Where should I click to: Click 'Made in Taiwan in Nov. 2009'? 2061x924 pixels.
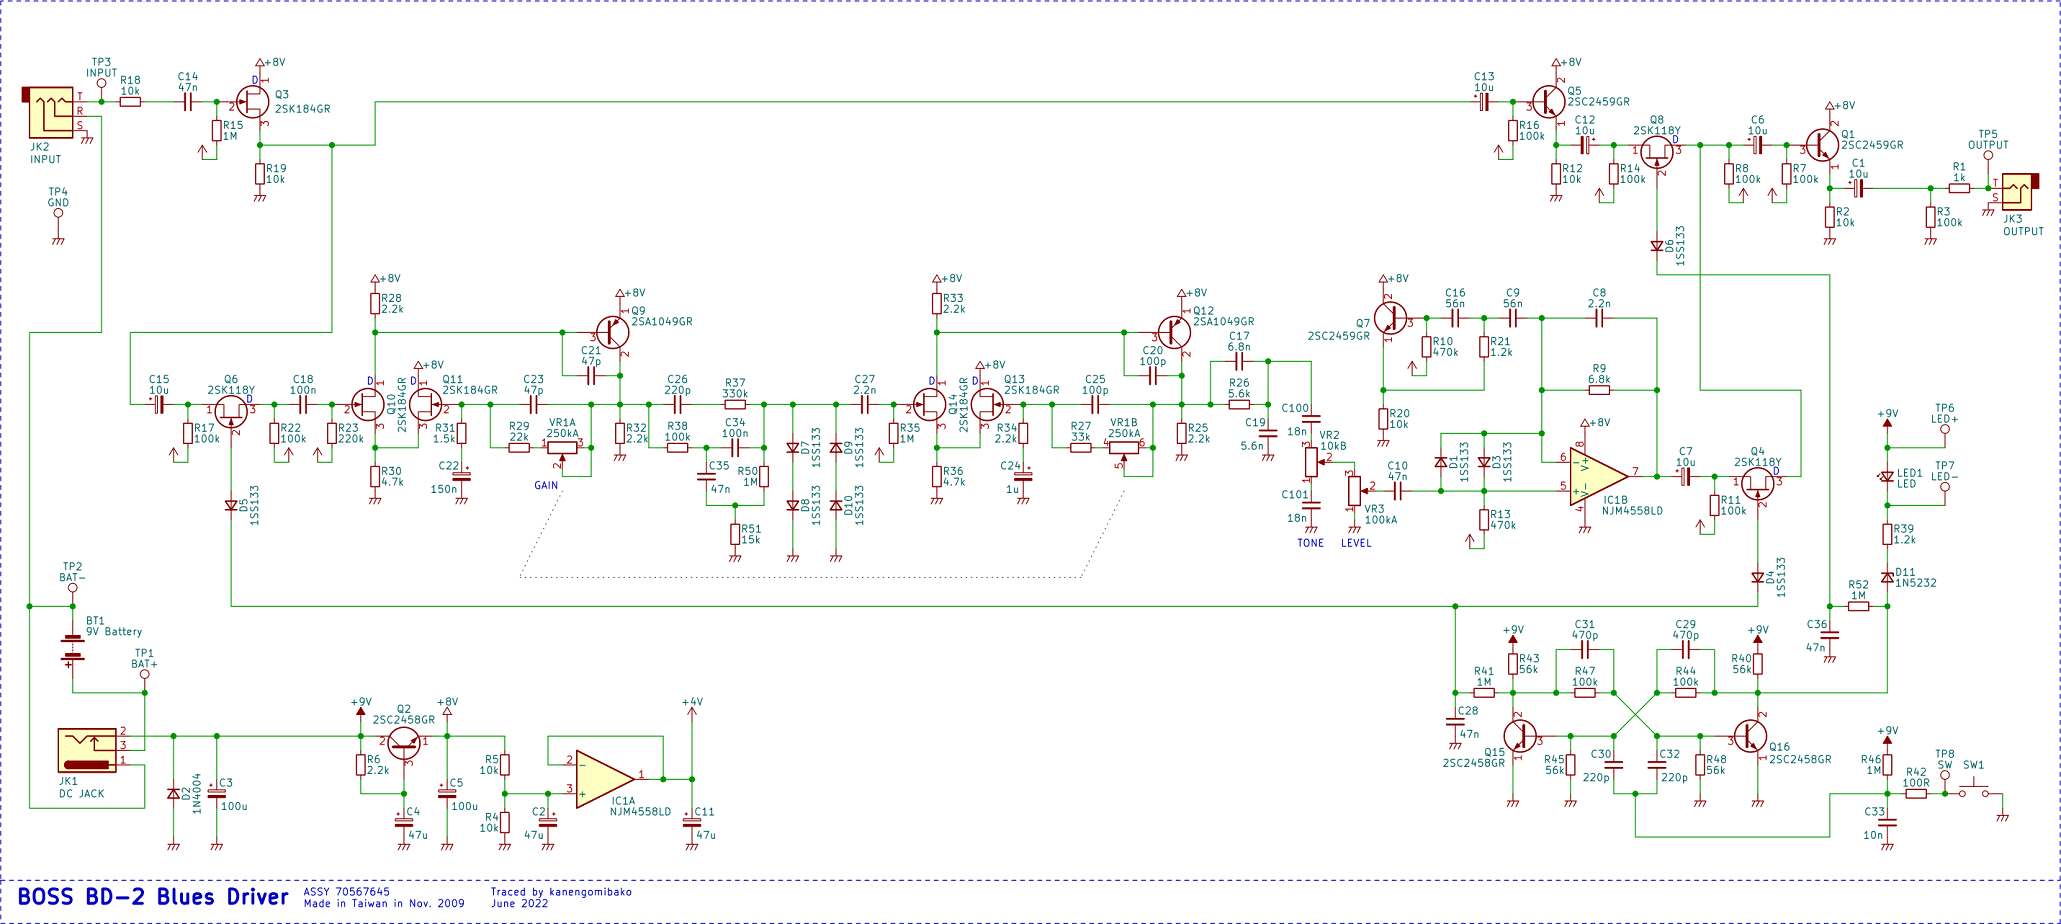click(x=384, y=903)
